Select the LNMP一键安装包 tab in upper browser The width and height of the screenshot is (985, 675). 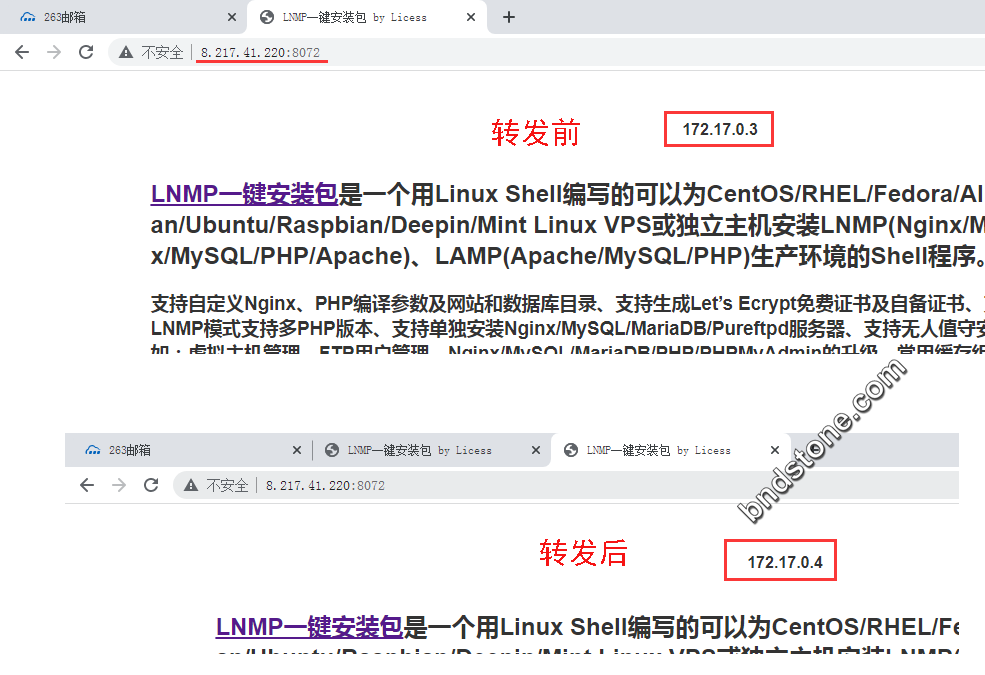pos(367,18)
